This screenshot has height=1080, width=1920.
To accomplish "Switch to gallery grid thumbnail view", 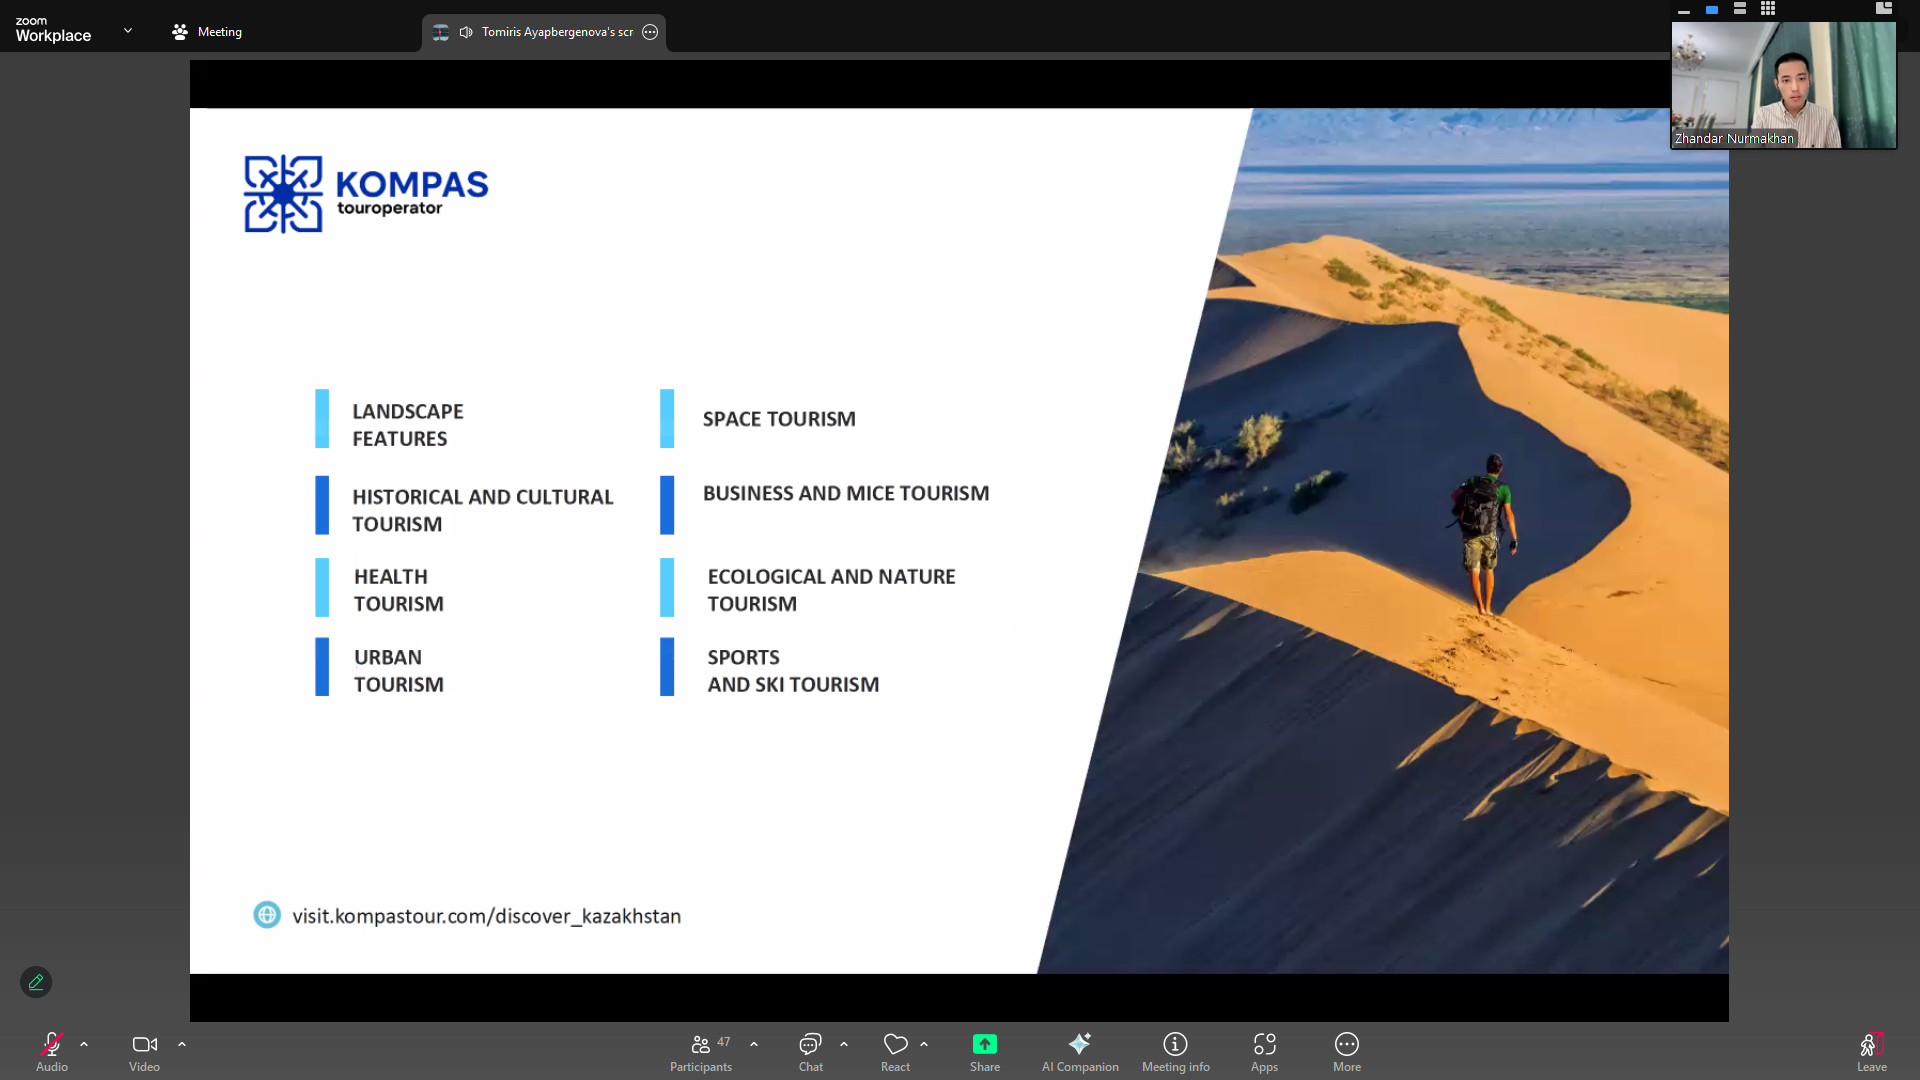I will point(1768,9).
